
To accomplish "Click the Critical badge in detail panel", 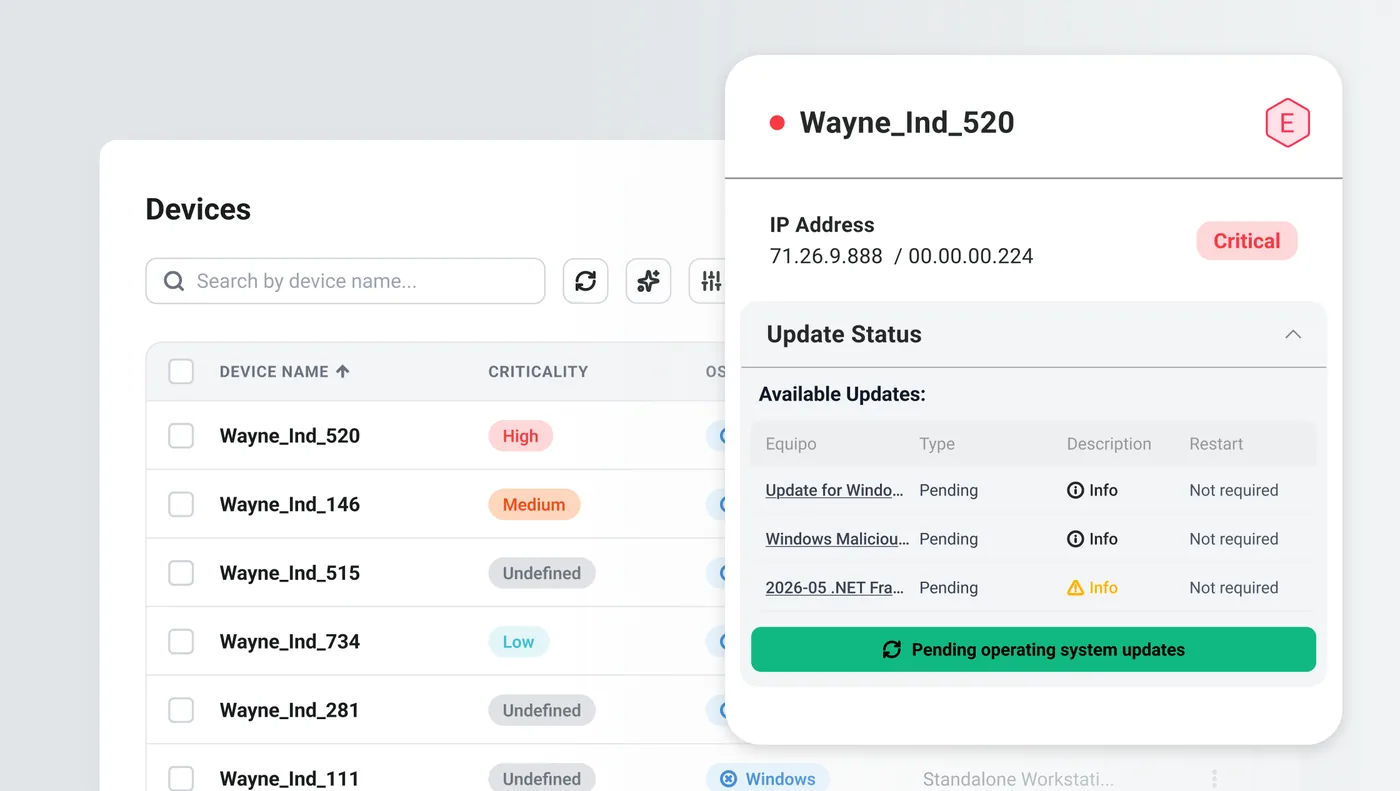I will 1247,241.
